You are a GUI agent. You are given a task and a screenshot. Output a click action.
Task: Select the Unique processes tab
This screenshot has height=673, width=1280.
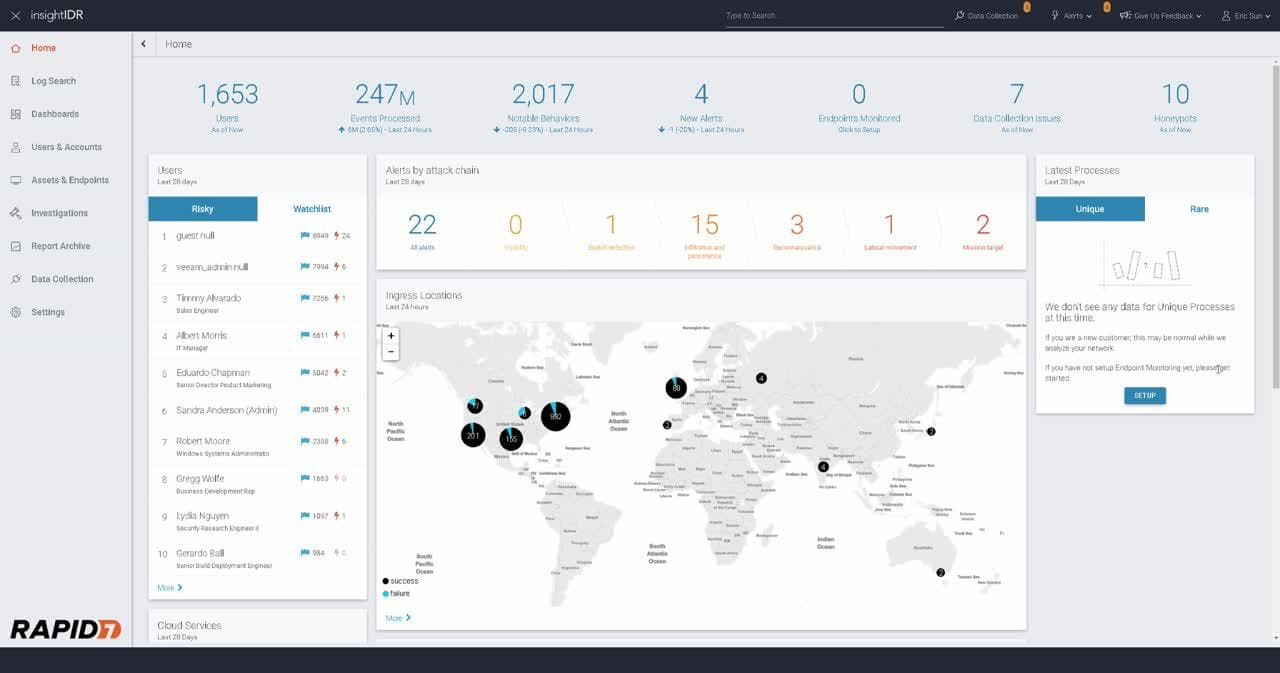tap(1090, 209)
